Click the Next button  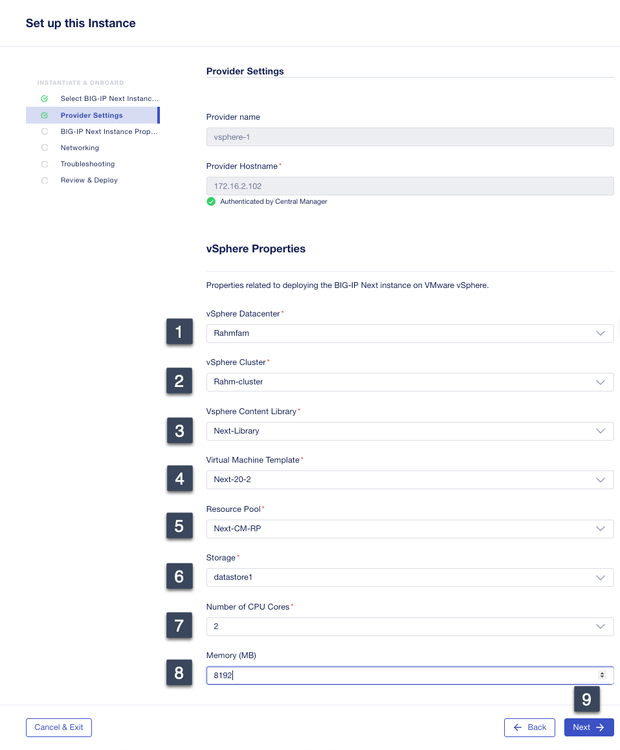pos(588,728)
